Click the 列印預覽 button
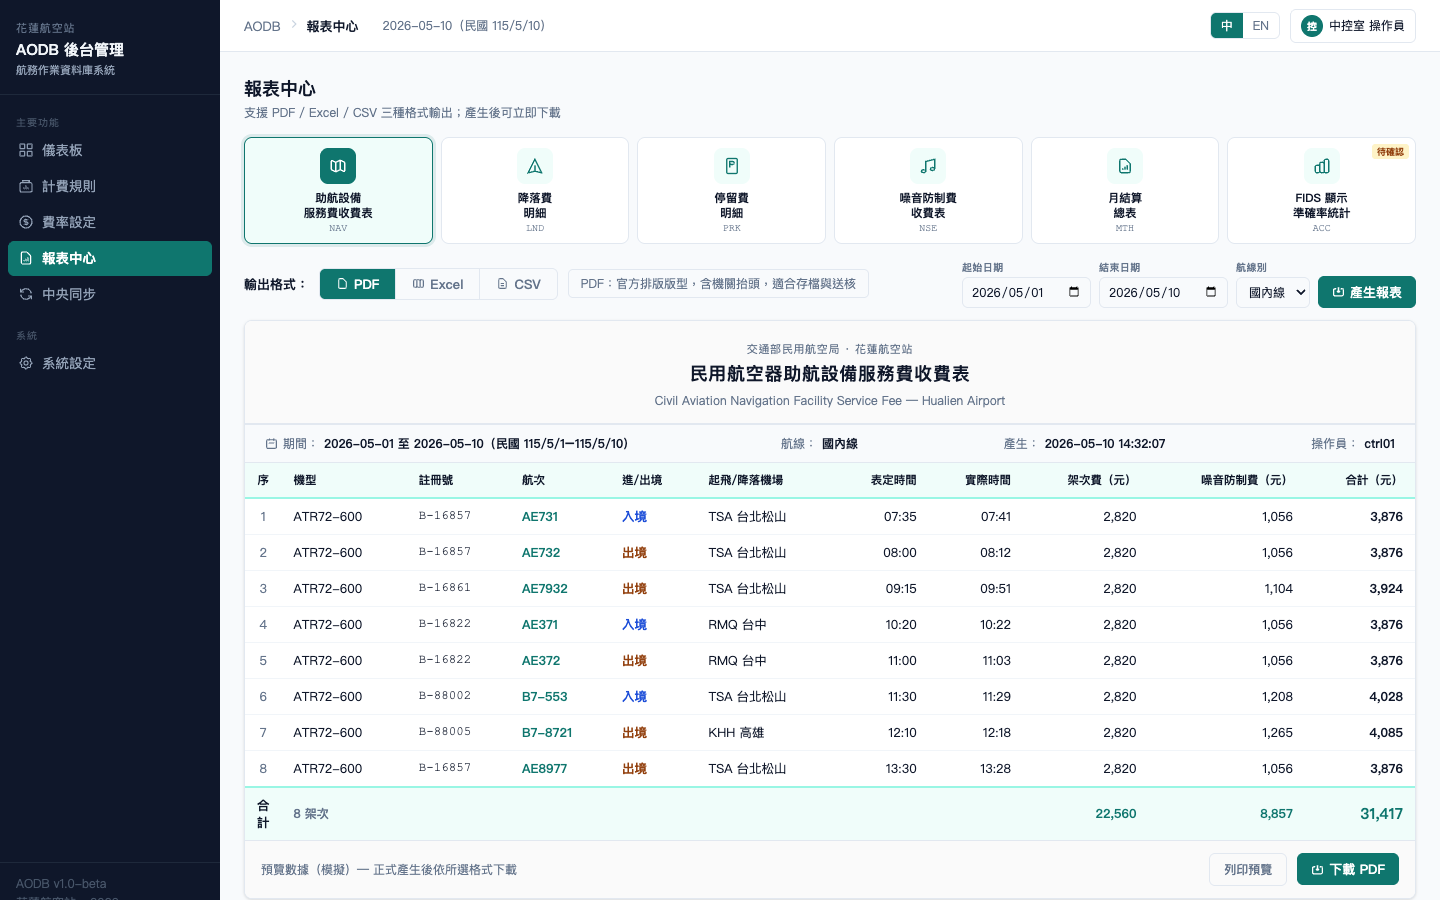Image resolution: width=1440 pixels, height=900 pixels. pyautogui.click(x=1248, y=869)
